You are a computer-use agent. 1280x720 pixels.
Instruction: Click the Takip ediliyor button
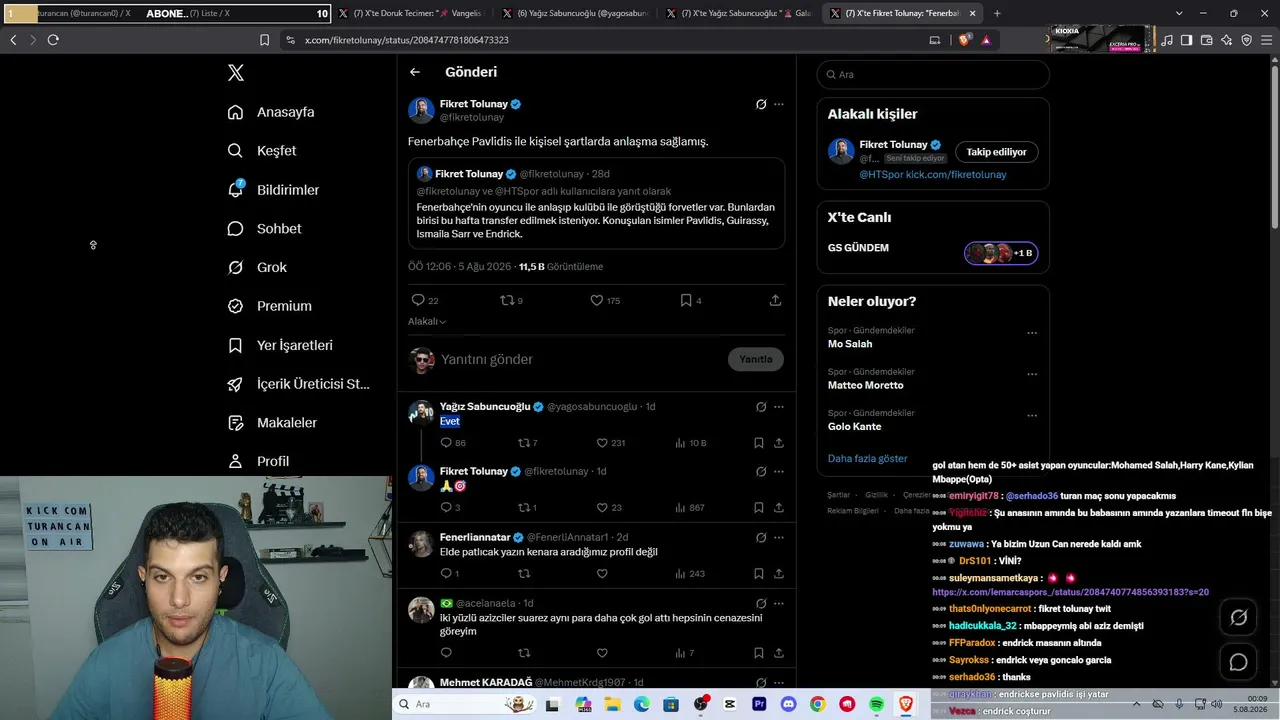tap(997, 152)
